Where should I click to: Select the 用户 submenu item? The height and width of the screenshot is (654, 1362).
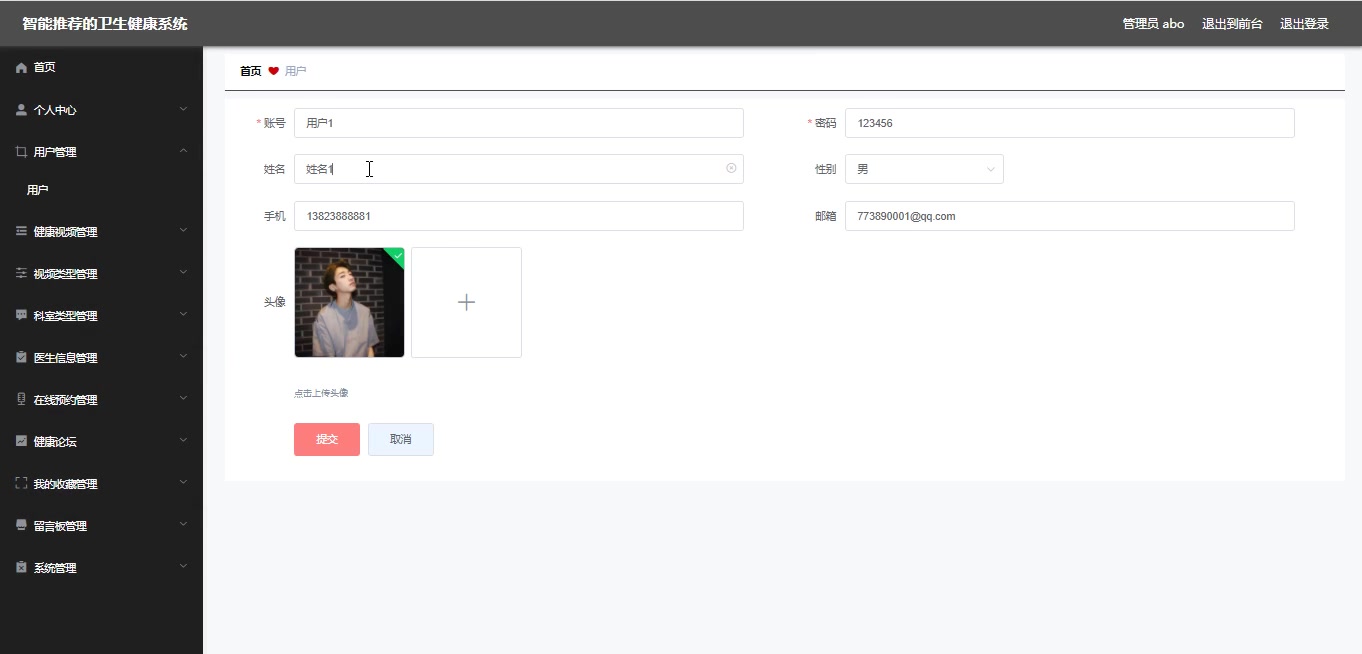tap(101, 190)
